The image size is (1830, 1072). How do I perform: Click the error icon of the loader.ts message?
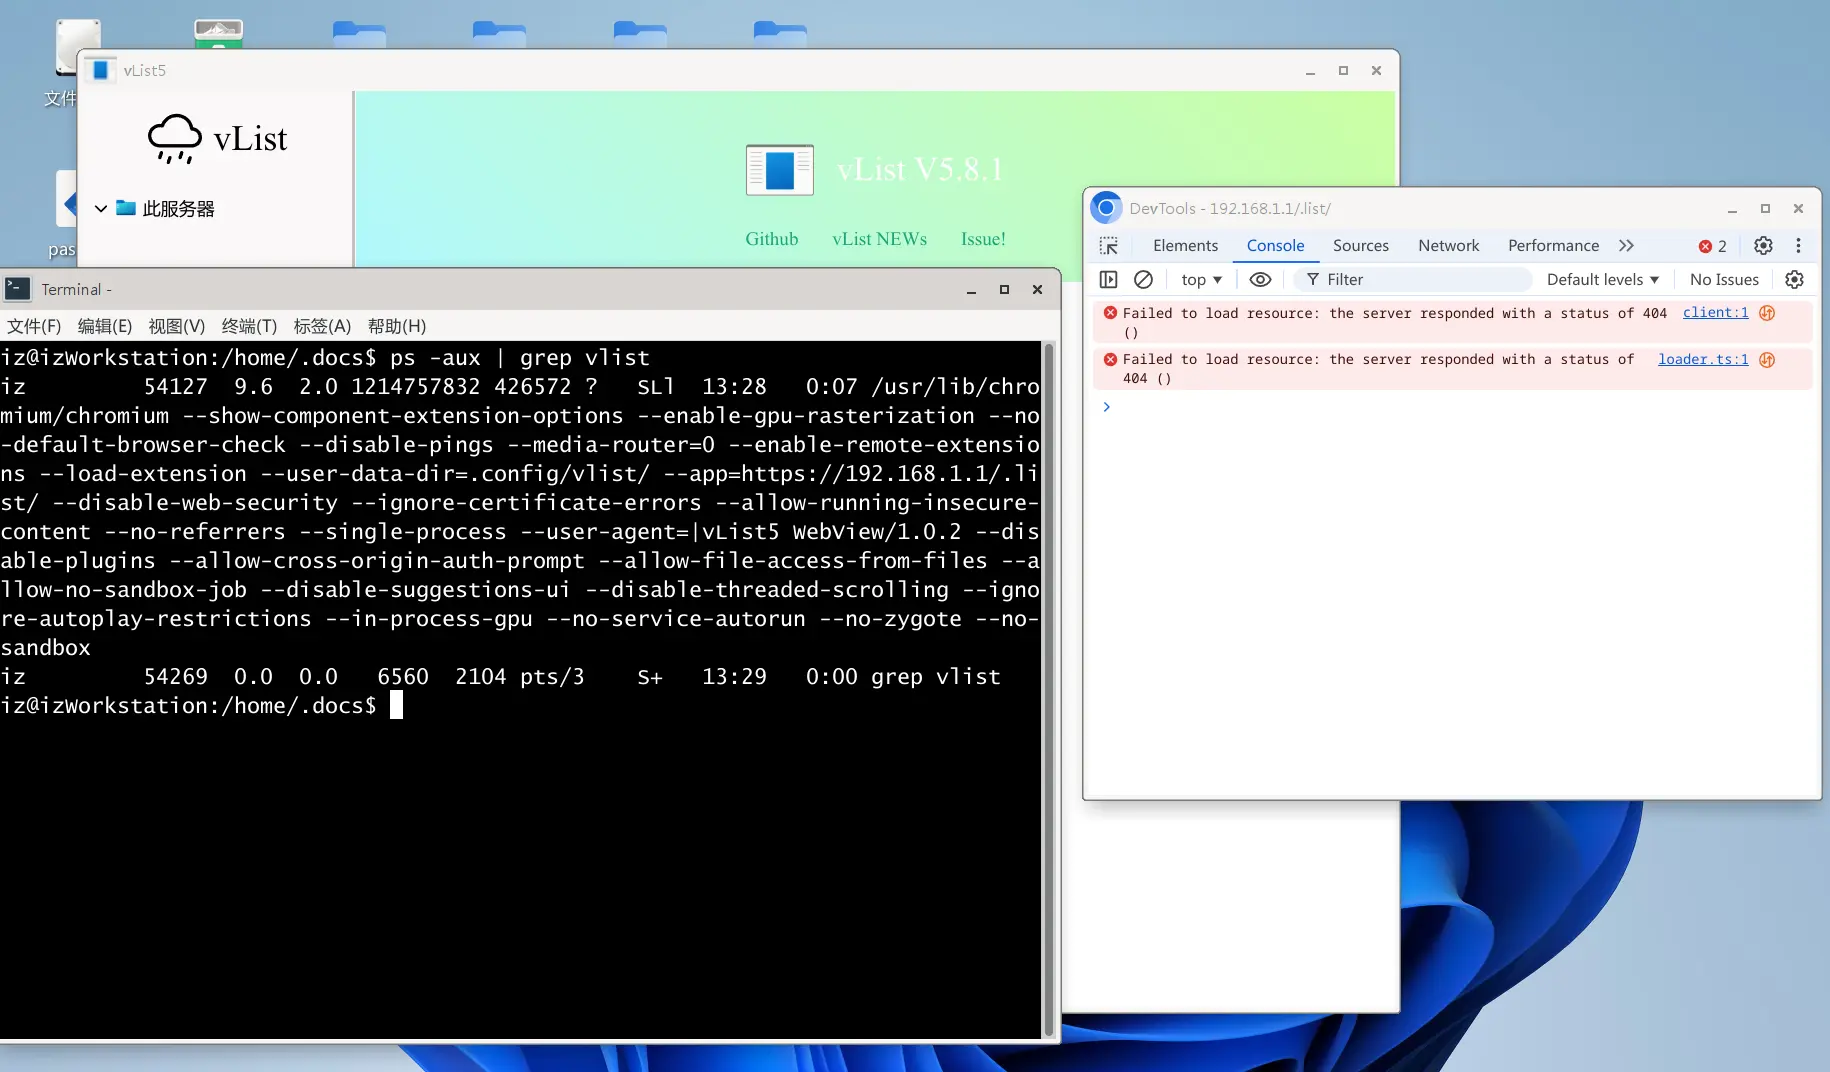1110,359
